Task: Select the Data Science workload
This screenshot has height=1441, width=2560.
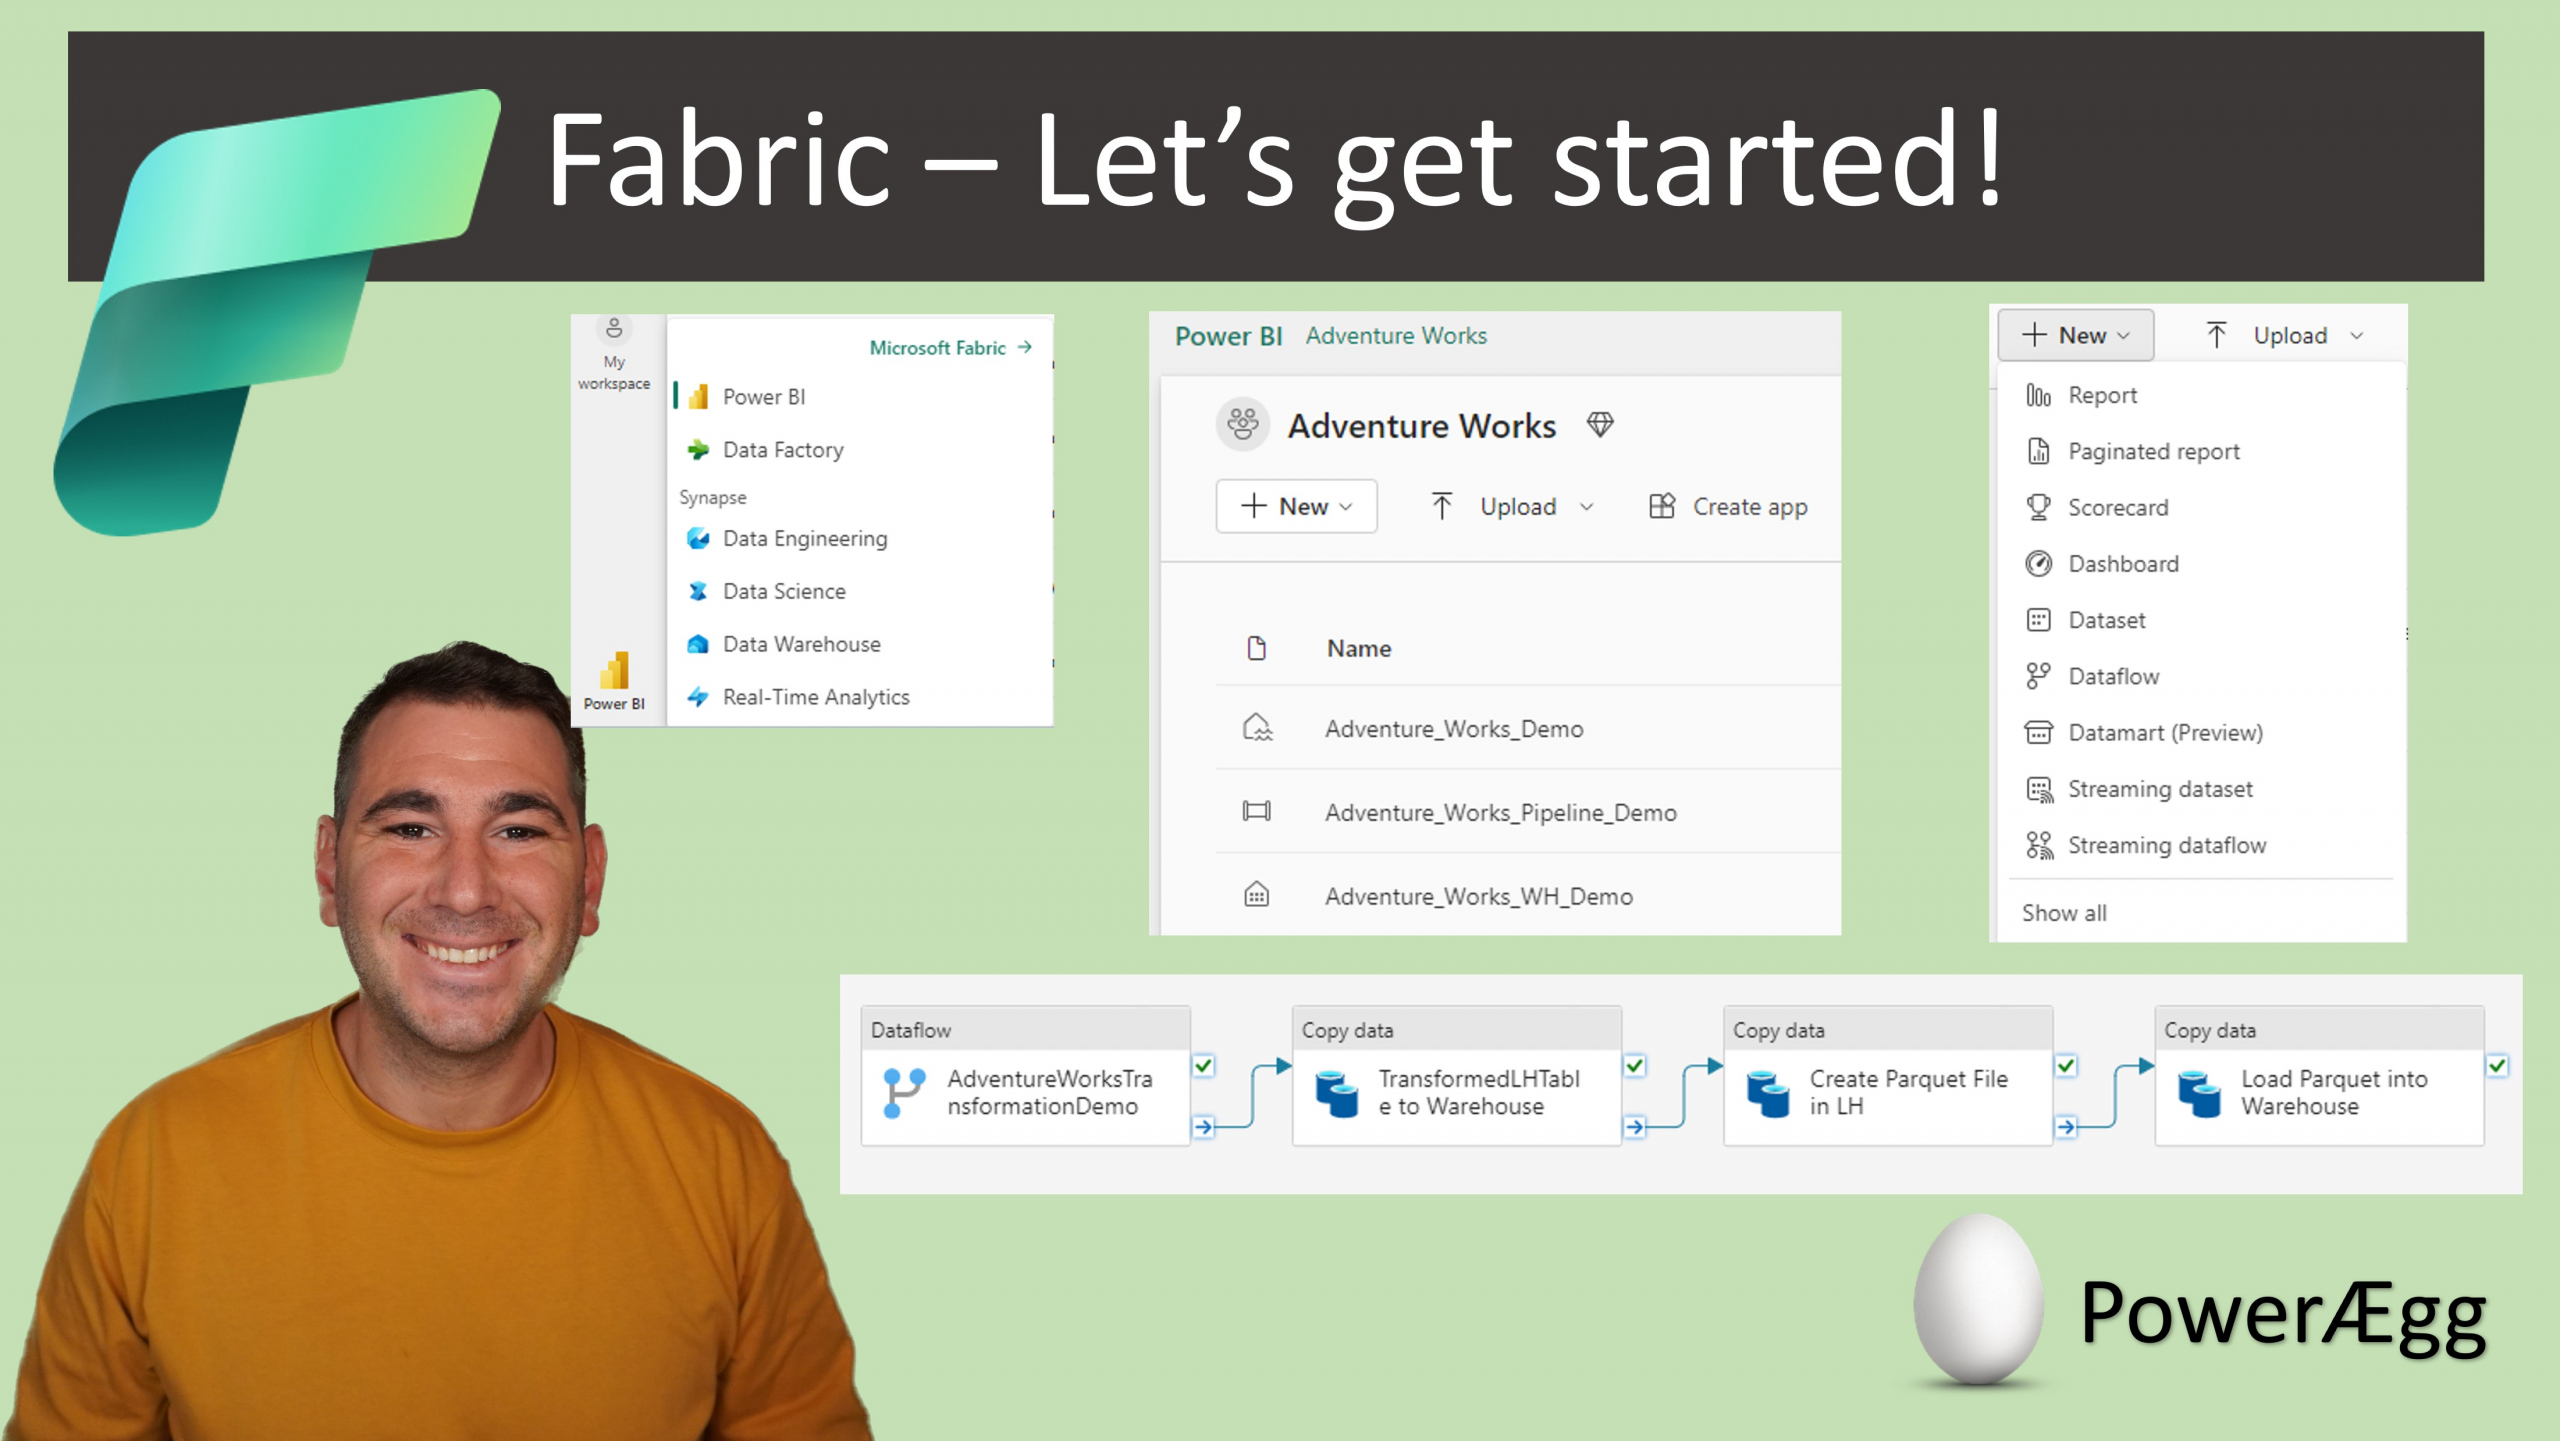Action: (x=783, y=590)
